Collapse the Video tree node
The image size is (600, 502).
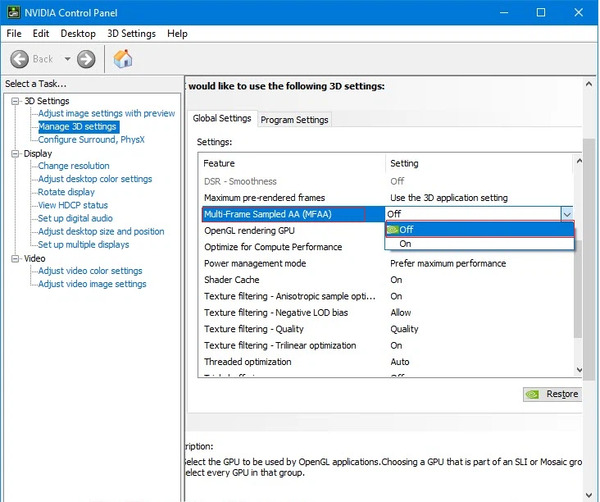point(15,258)
